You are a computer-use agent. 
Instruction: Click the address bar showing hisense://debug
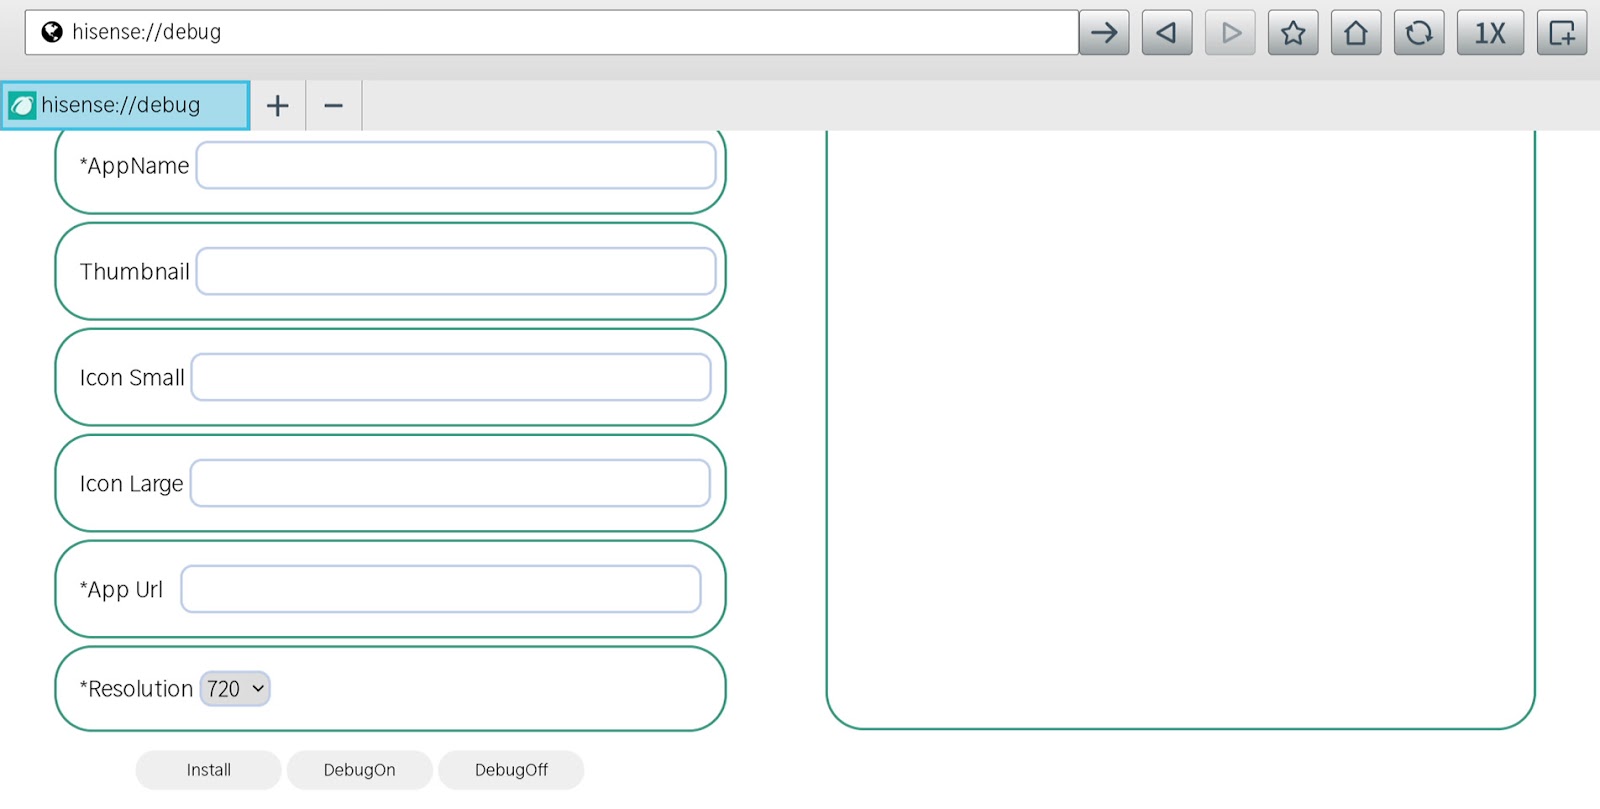[560, 32]
